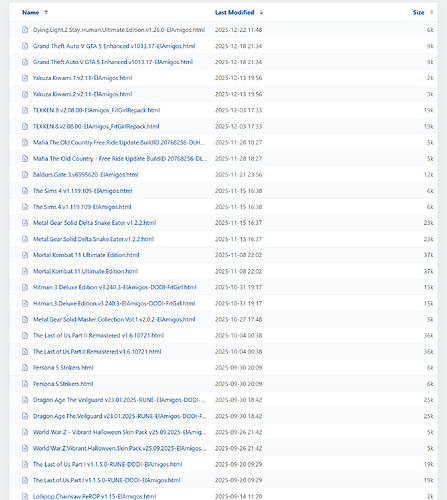Click file icon next to Baldurs.Gate.3 entry
Image resolution: width=447 pixels, height=500 pixels.
(x=25, y=175)
